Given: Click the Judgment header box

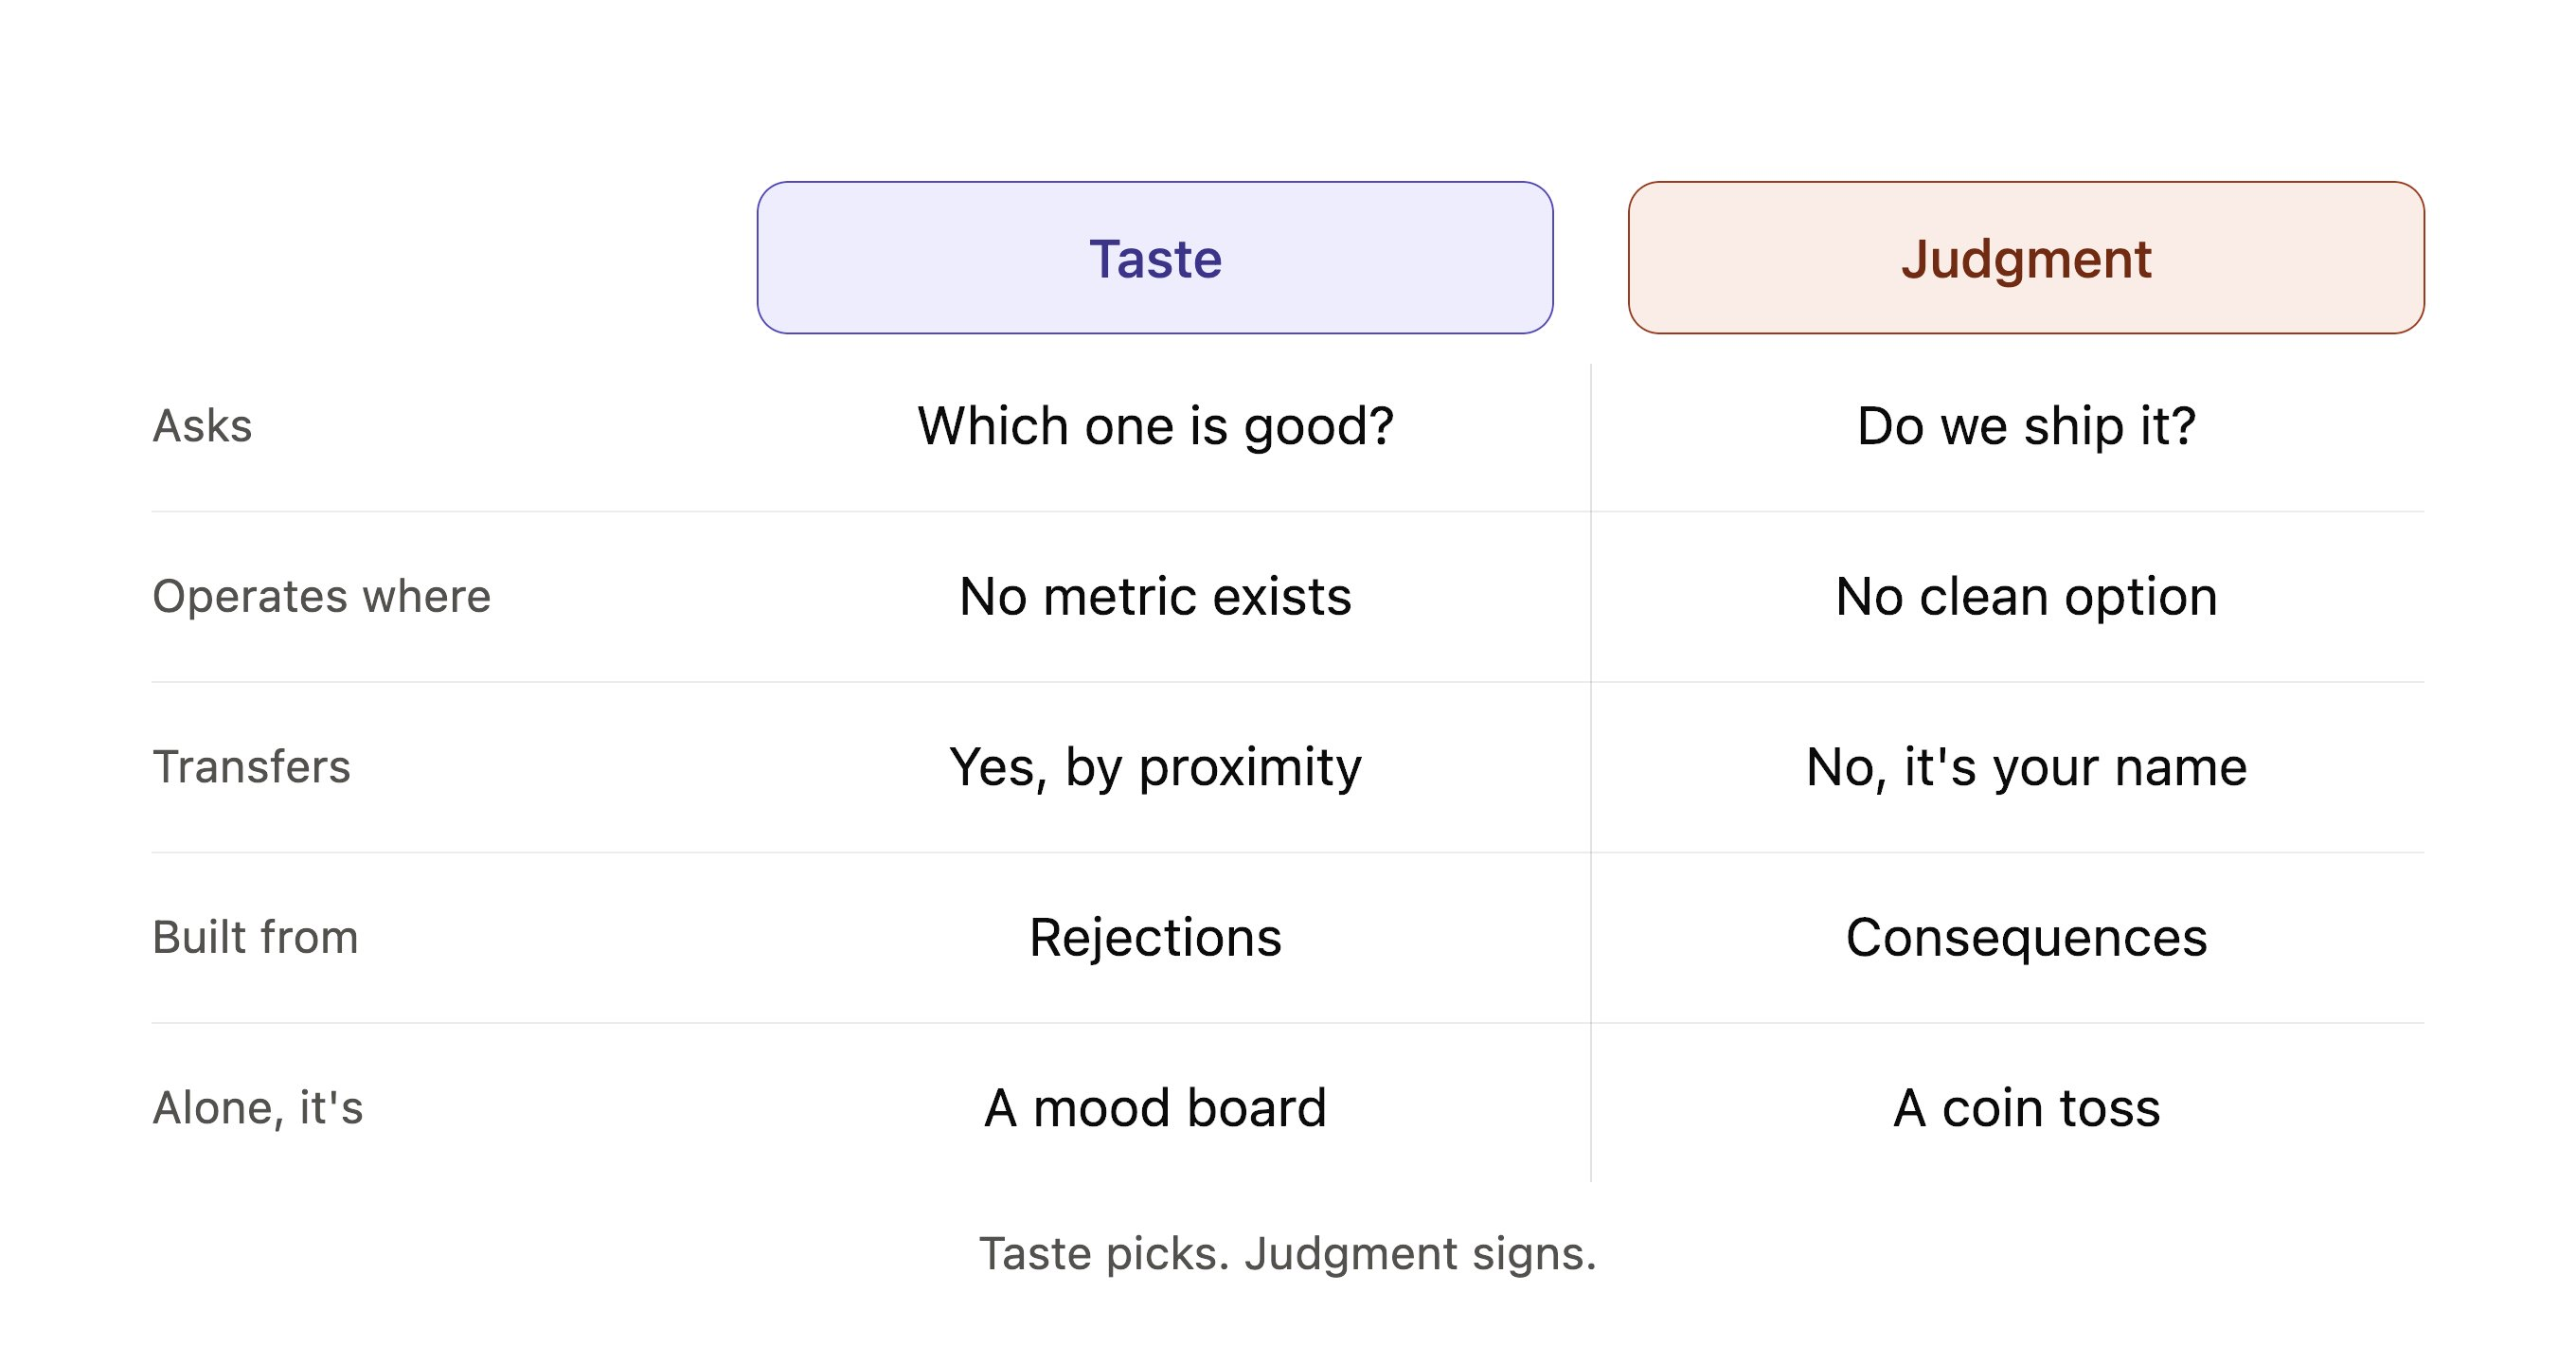Looking at the screenshot, I should (x=2026, y=258).
